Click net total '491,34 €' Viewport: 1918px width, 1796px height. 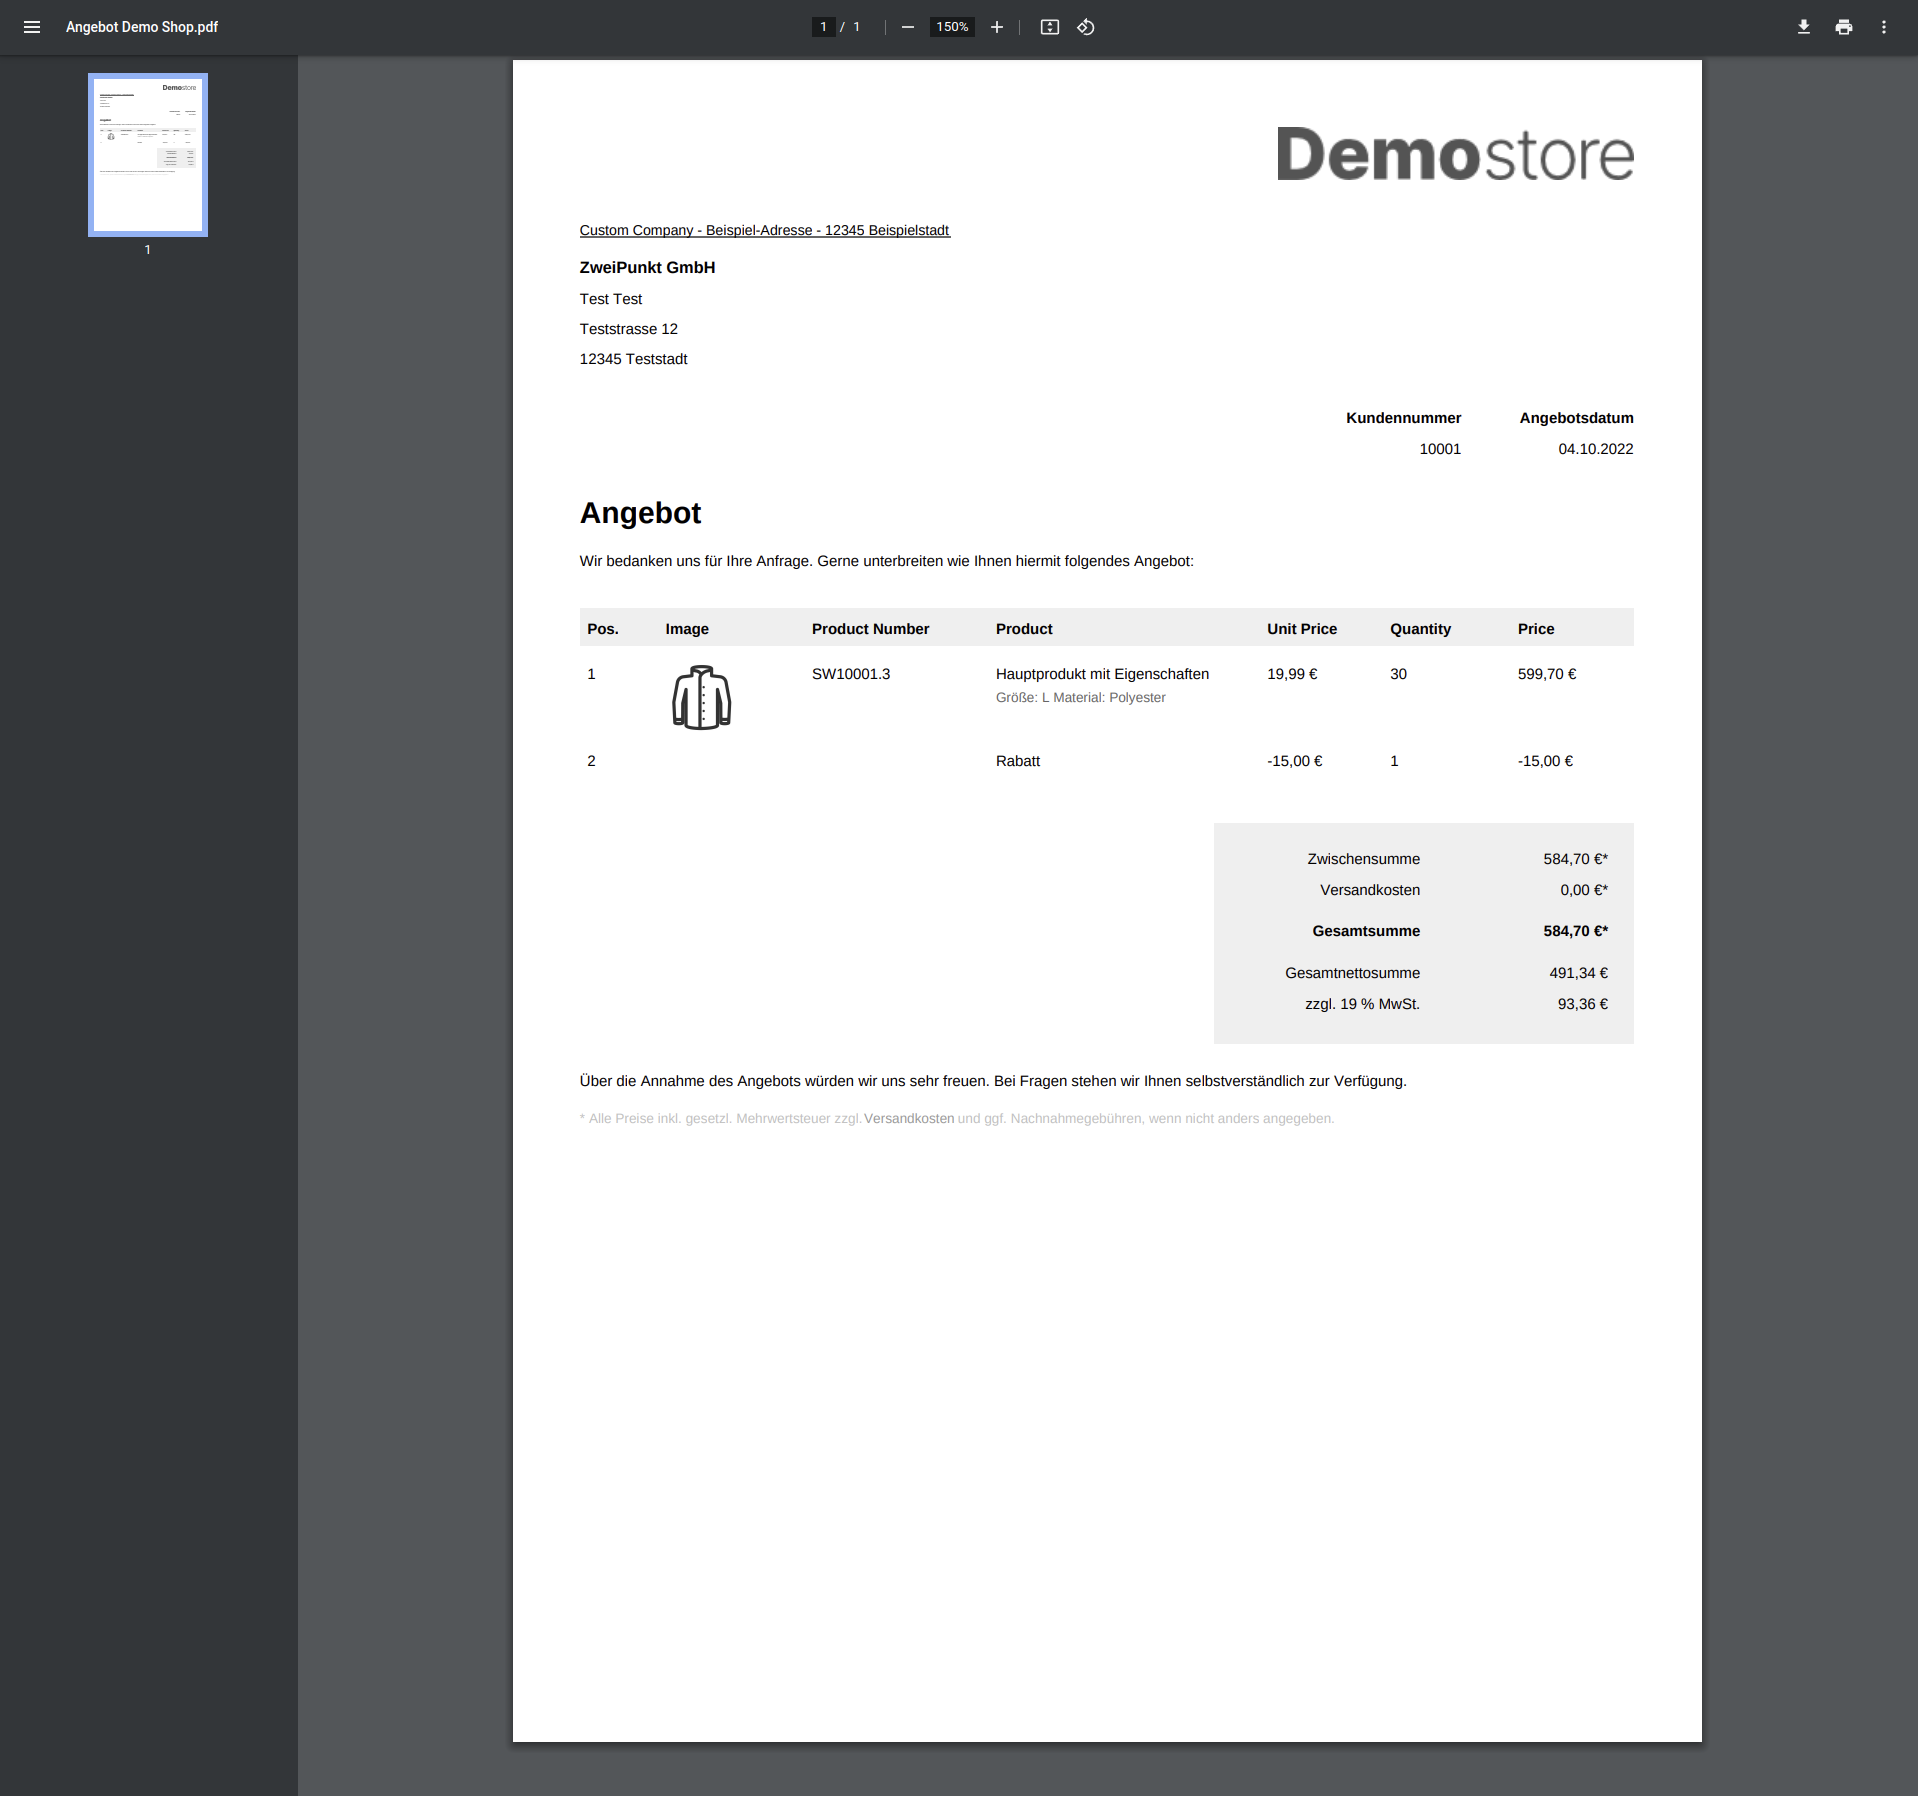1578,973
